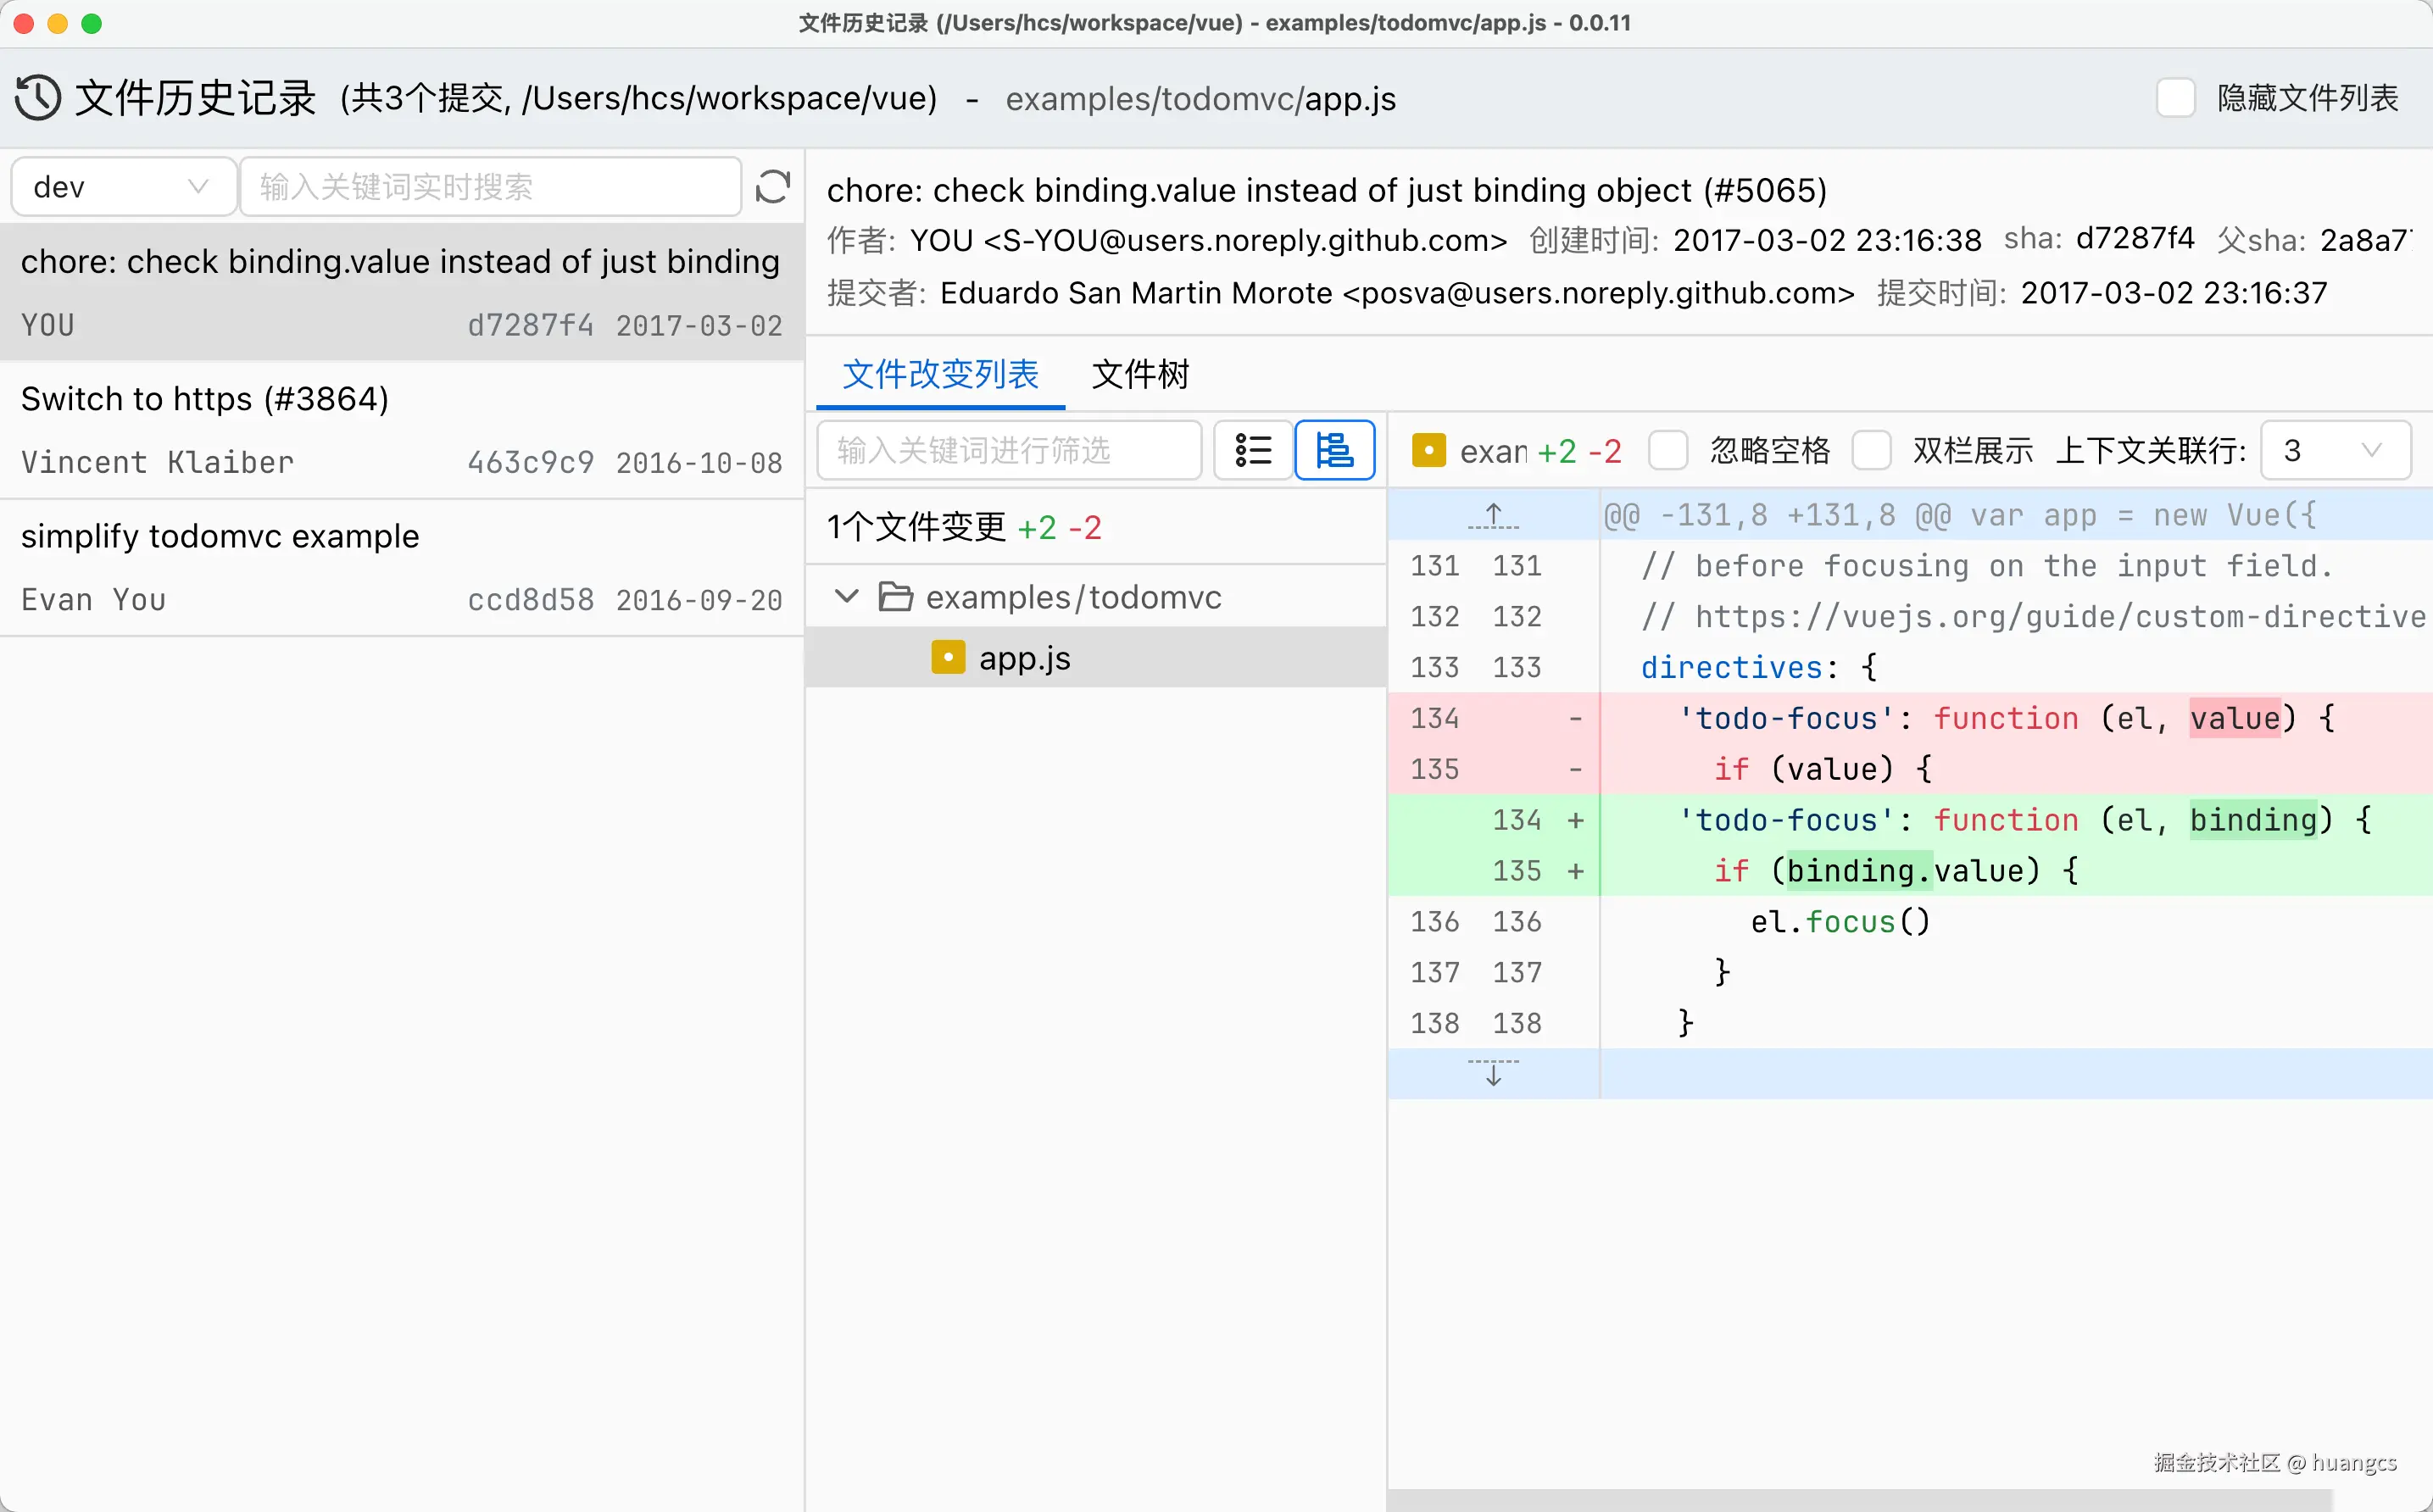Expand diff context upward arrow
The image size is (2433, 1512).
1493,515
